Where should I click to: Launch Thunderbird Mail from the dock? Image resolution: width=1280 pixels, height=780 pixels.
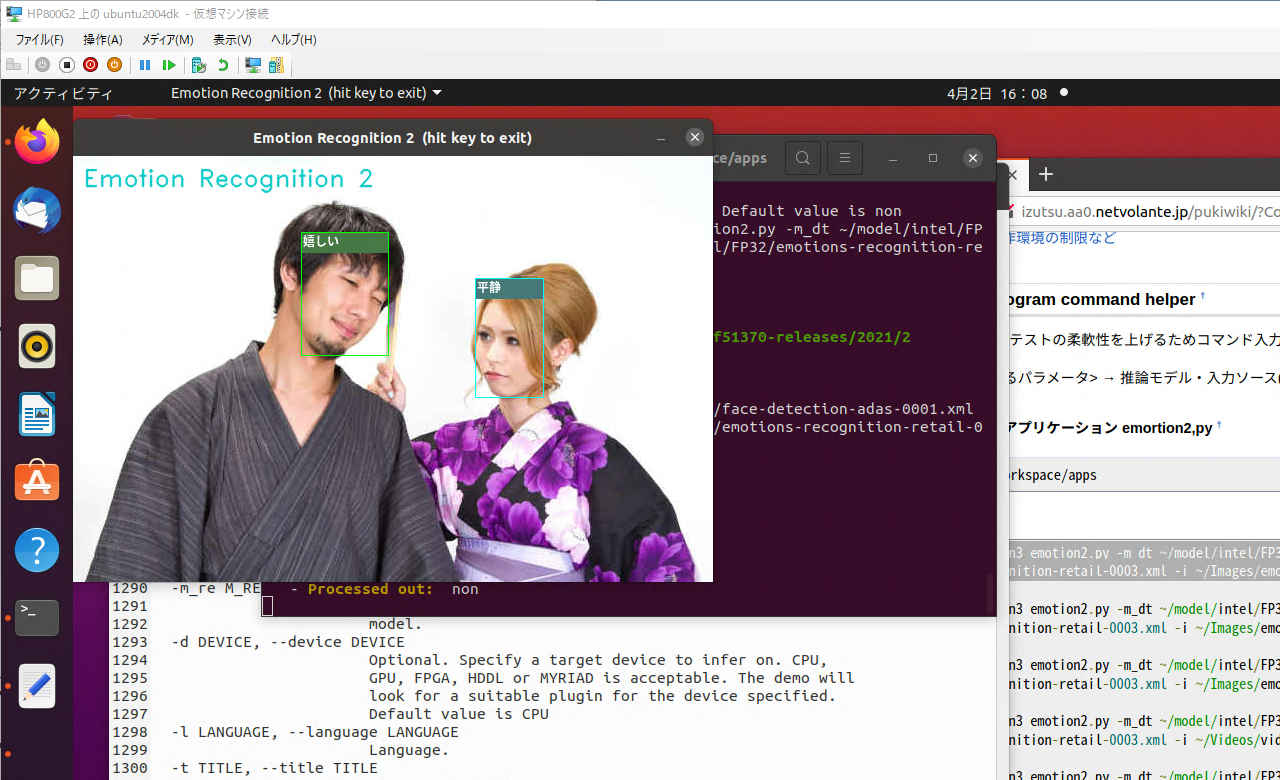pos(37,210)
